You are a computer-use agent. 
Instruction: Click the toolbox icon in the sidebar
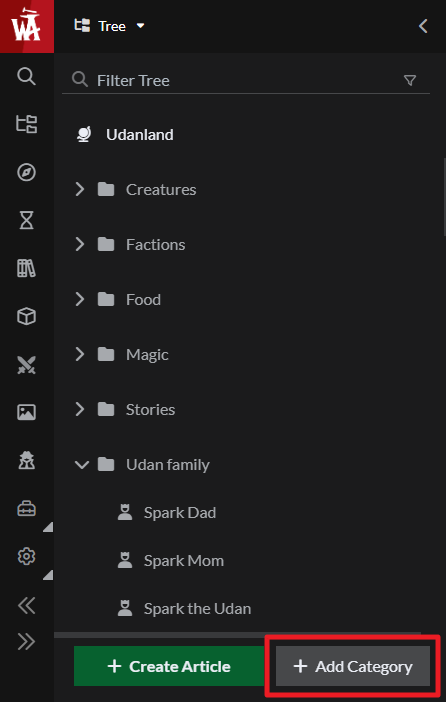click(26, 509)
